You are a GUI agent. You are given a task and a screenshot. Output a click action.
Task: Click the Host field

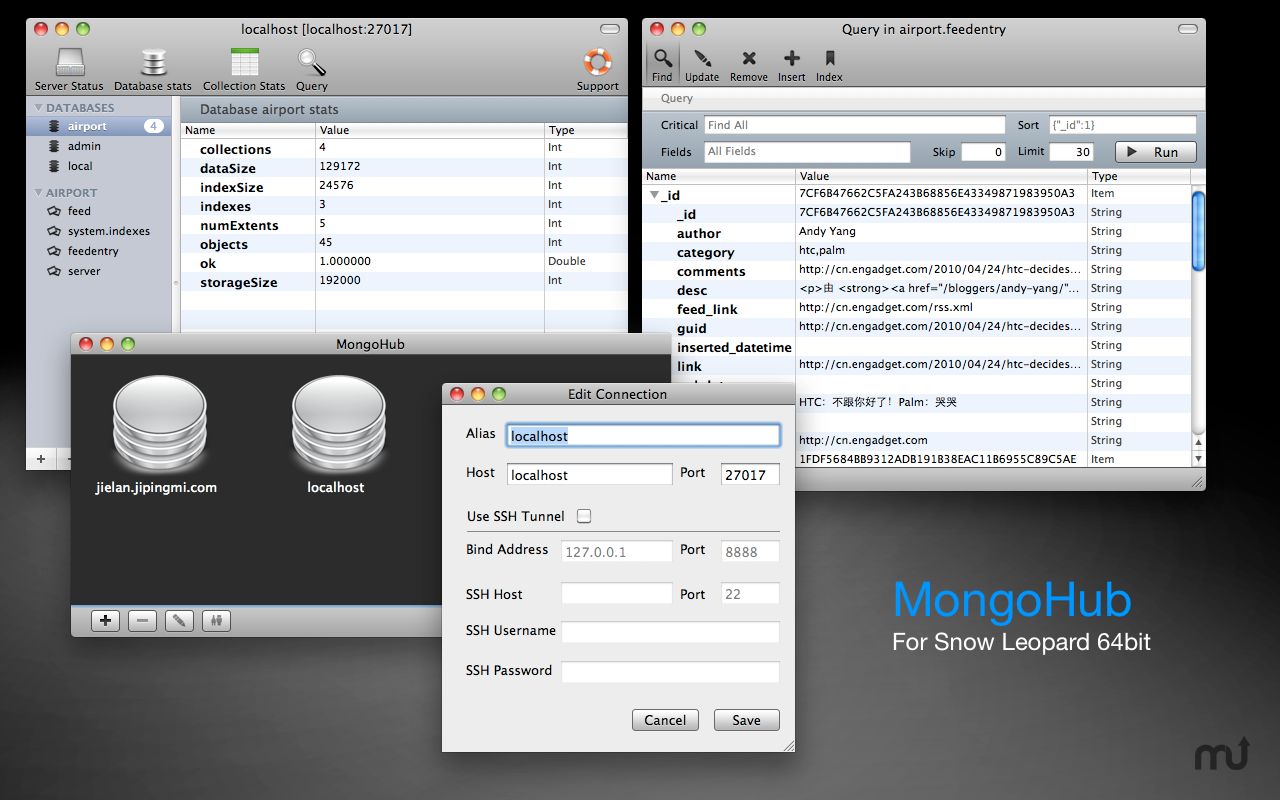(x=590, y=475)
